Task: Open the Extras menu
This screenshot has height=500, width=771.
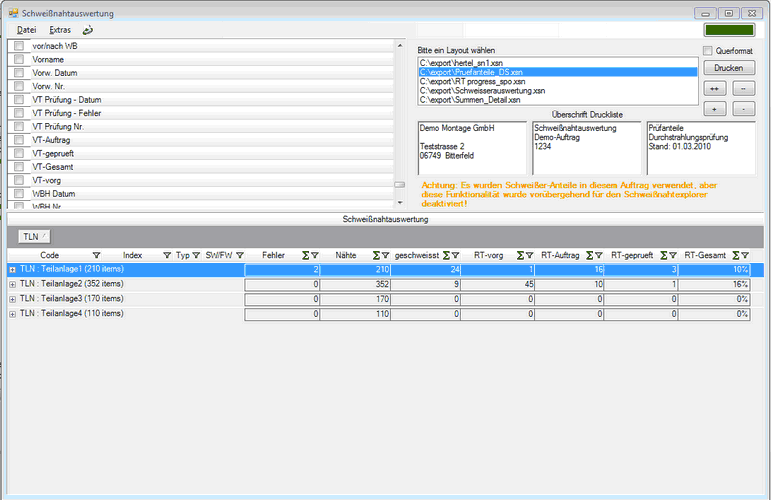Action: point(60,30)
